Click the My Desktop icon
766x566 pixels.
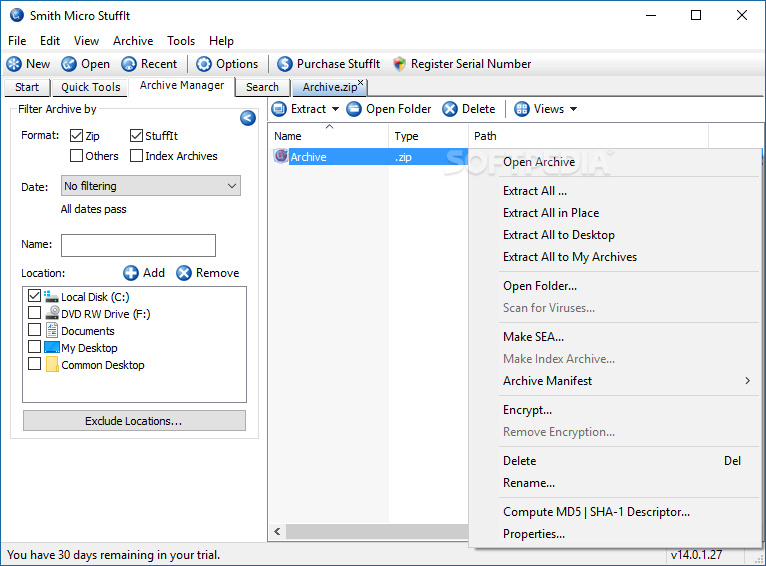tap(52, 348)
